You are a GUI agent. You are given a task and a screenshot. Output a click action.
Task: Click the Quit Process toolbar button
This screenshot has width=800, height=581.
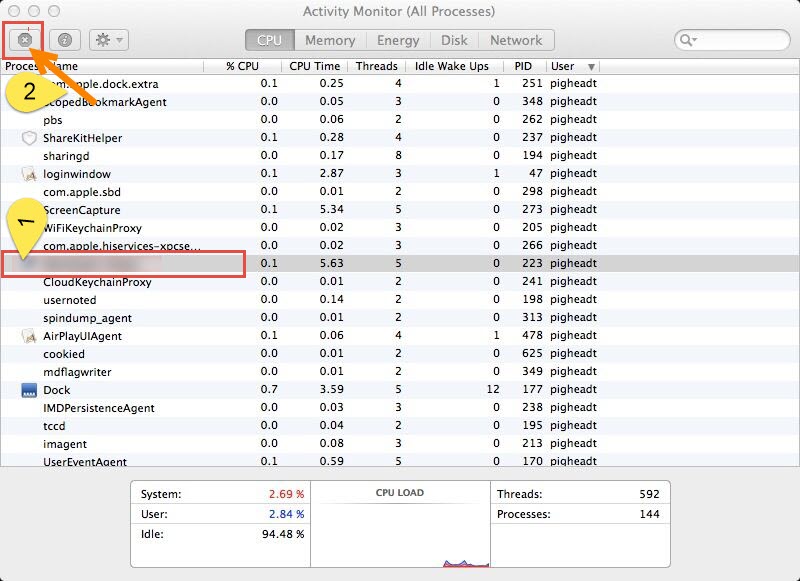pos(24,40)
